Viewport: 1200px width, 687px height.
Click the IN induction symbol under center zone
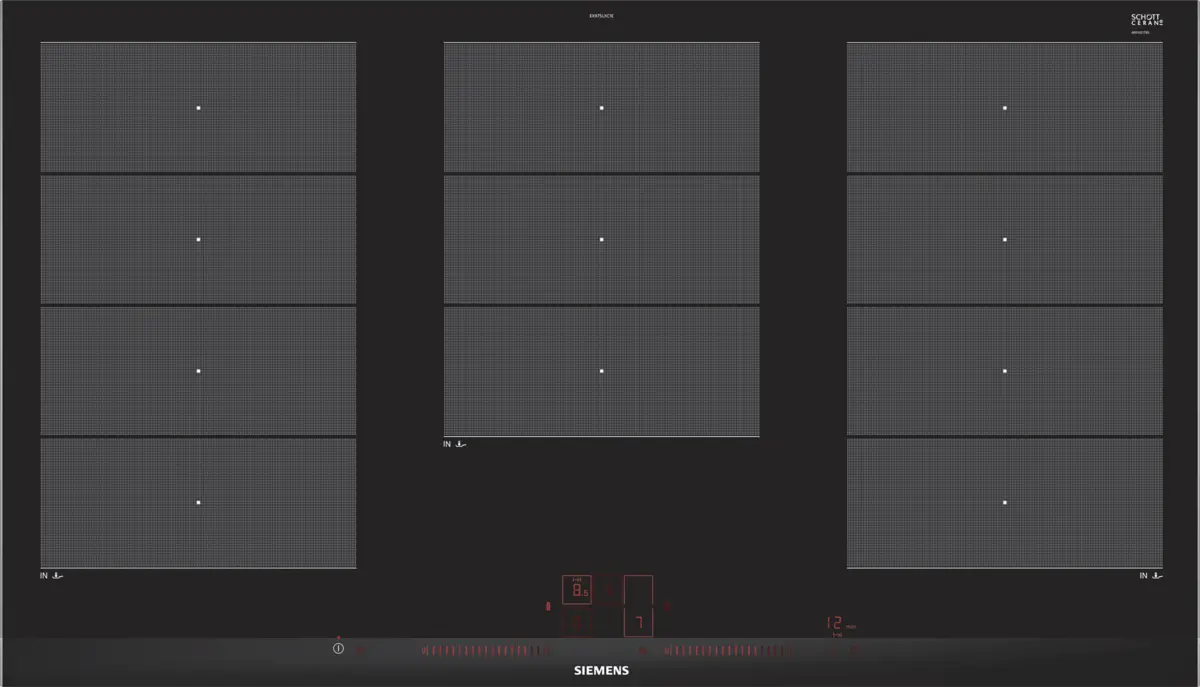[x=455, y=444]
